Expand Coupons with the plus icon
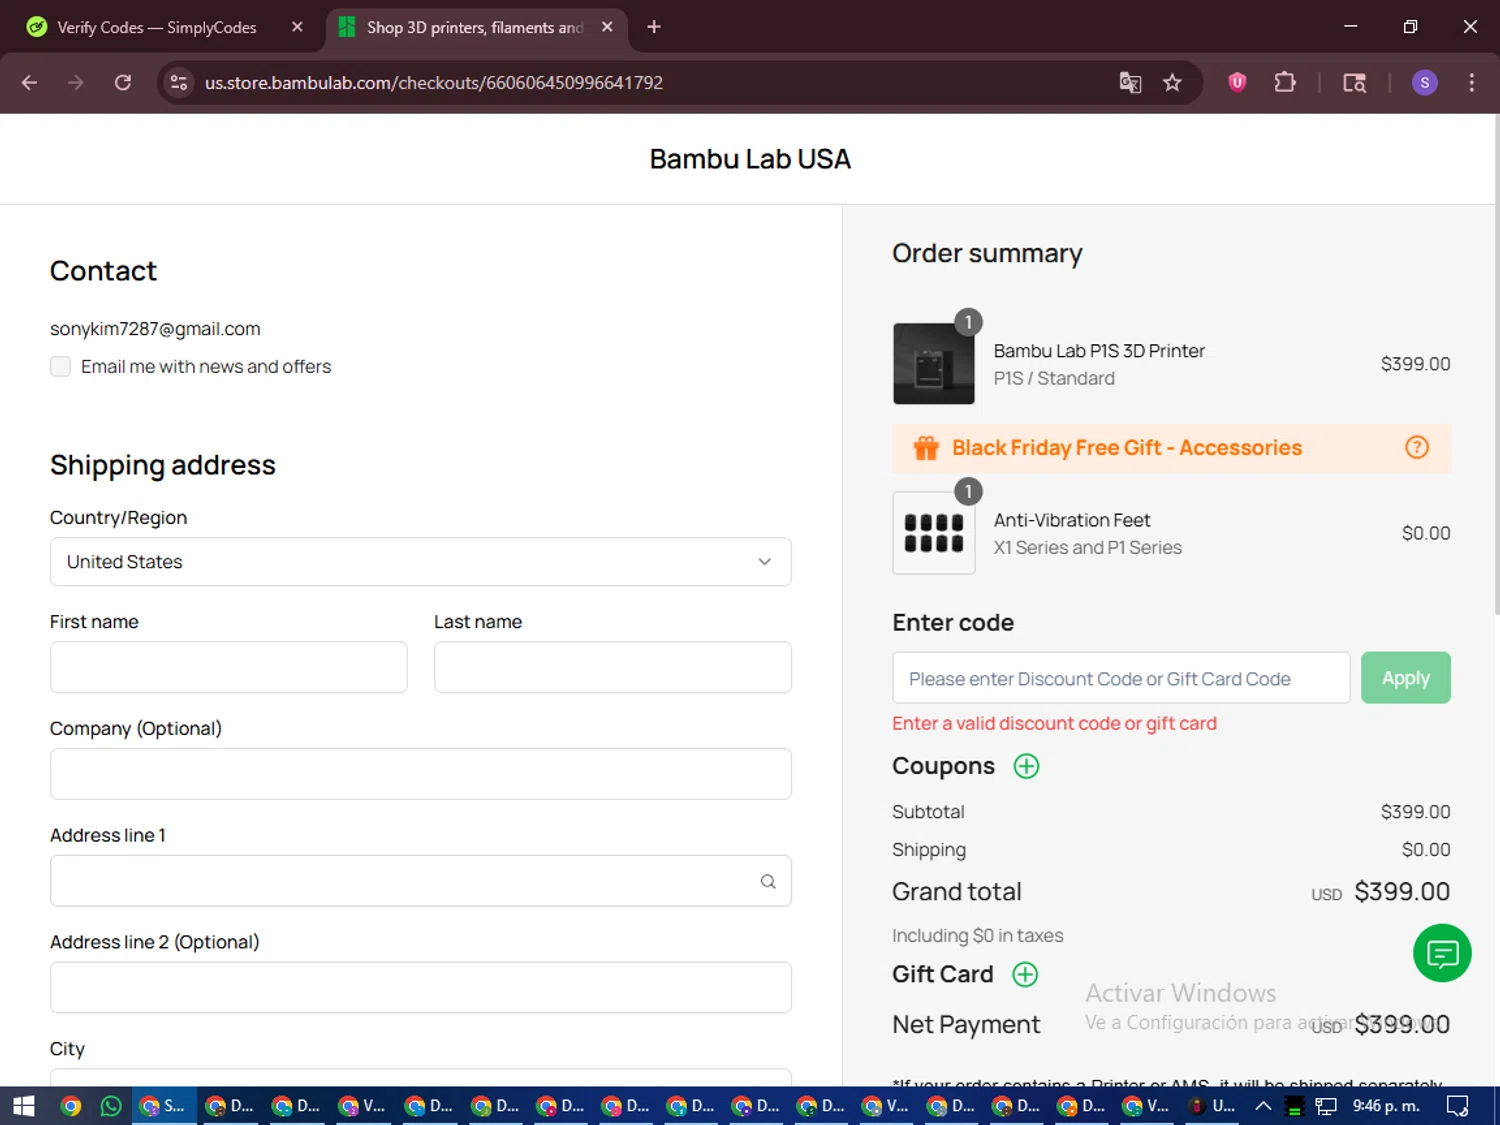This screenshot has height=1125, width=1500. click(x=1026, y=766)
